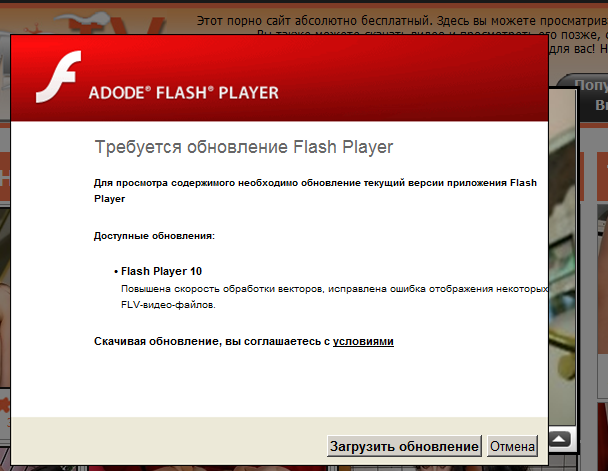The width and height of the screenshot is (608, 471).
Task: Click the Скачивая обновление agreement sentence
Action: click(x=244, y=341)
